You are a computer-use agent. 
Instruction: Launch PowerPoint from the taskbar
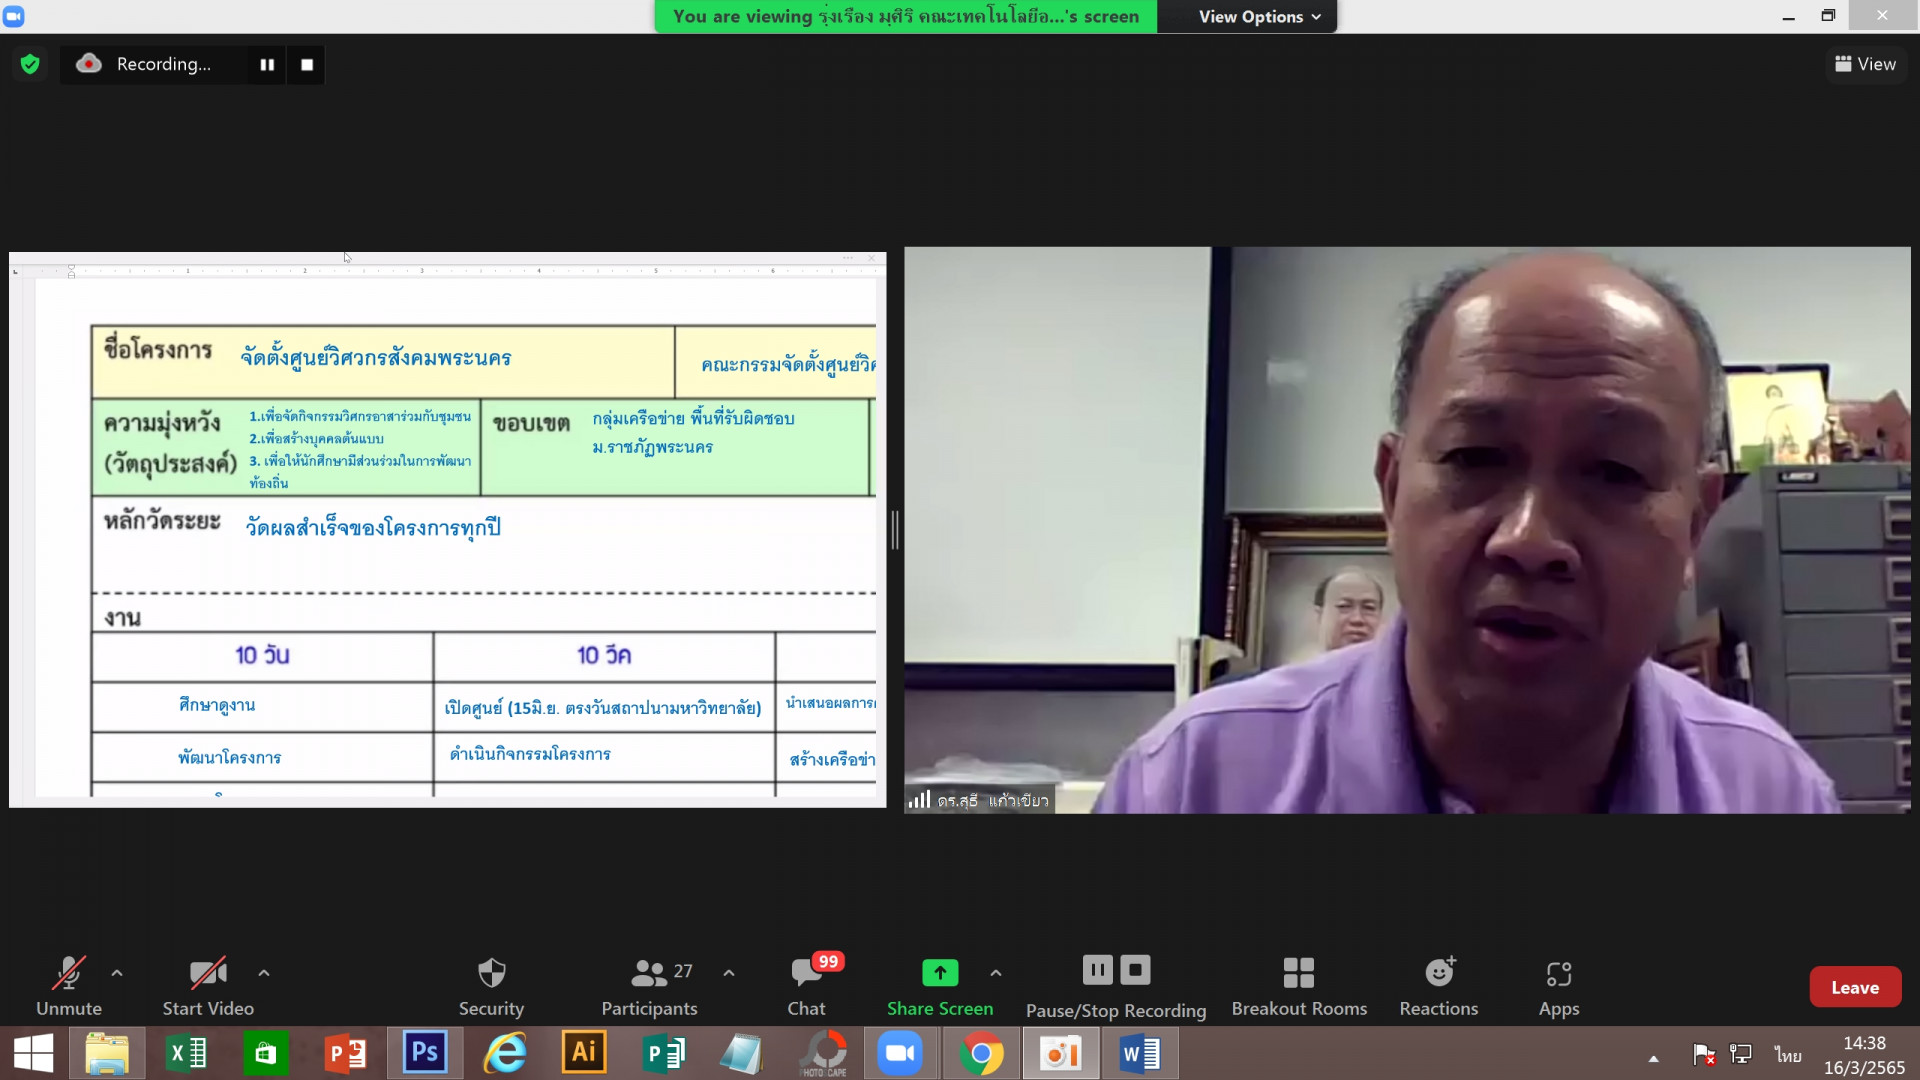coord(345,1053)
